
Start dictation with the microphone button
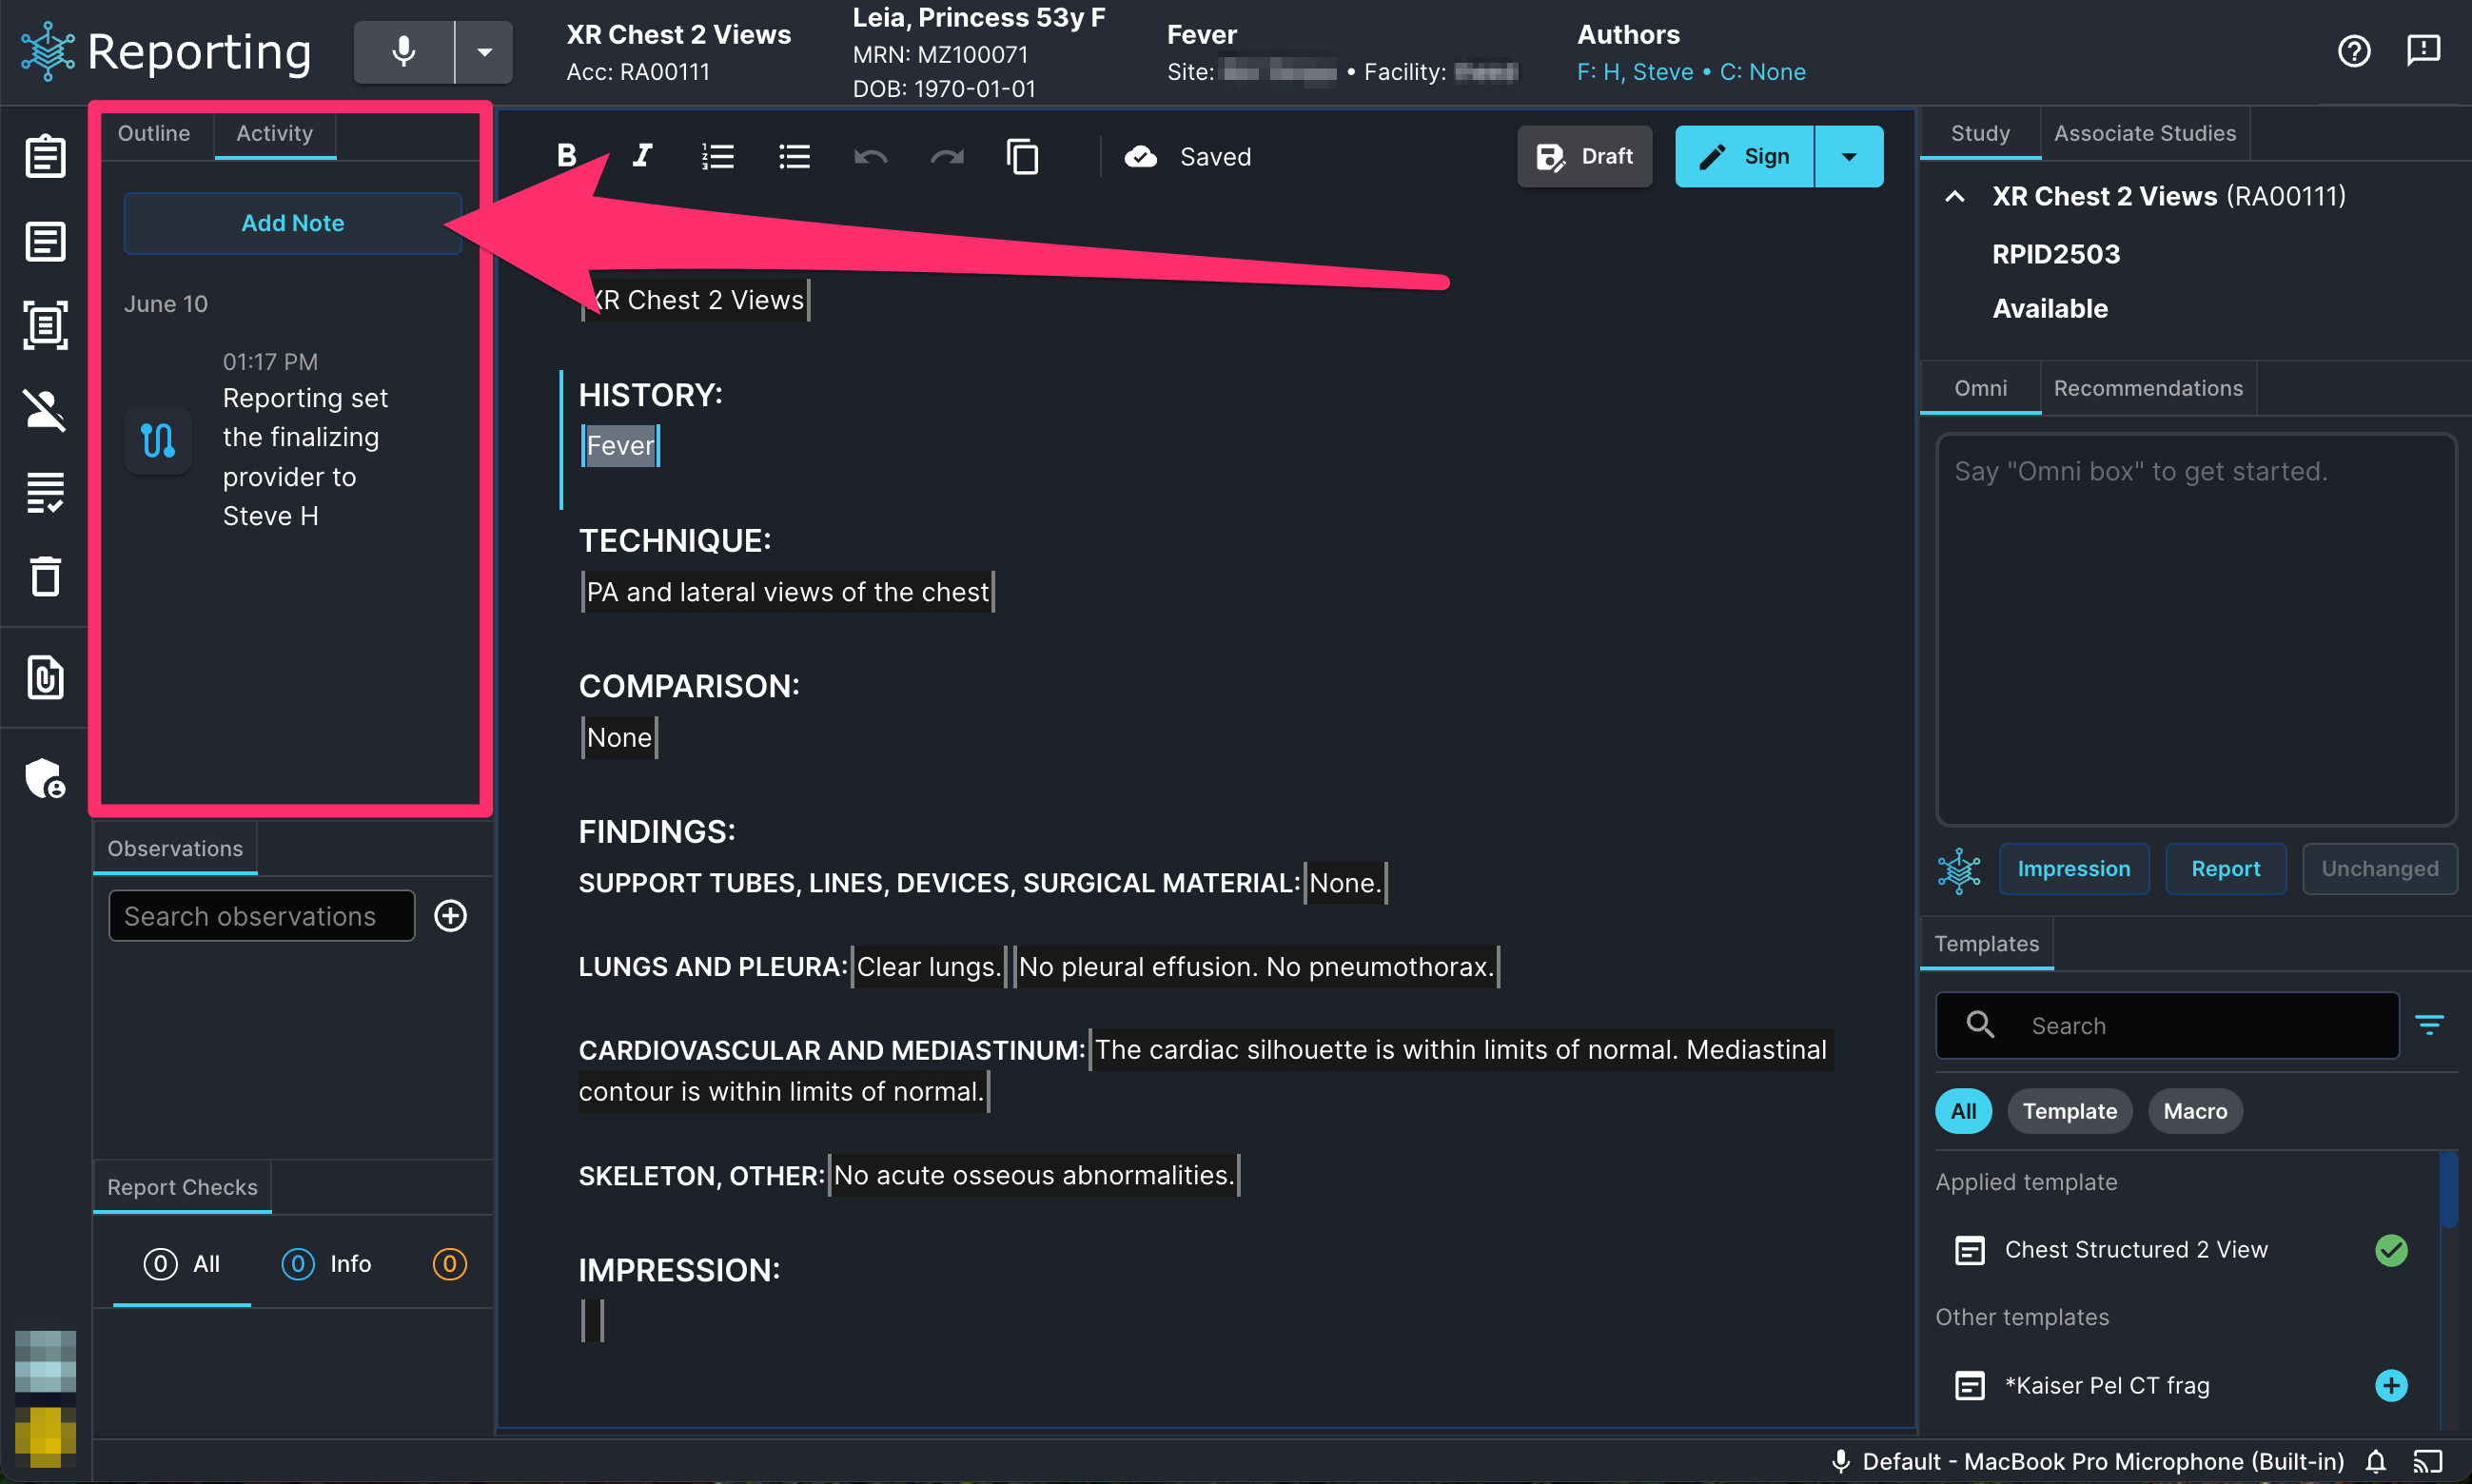tap(404, 51)
